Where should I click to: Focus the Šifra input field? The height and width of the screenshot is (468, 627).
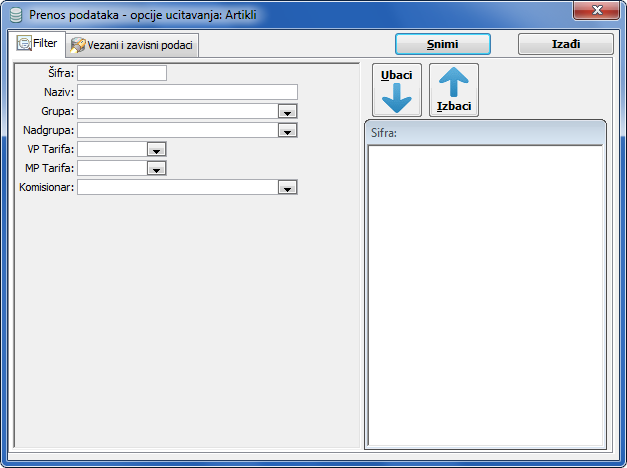coord(122,73)
